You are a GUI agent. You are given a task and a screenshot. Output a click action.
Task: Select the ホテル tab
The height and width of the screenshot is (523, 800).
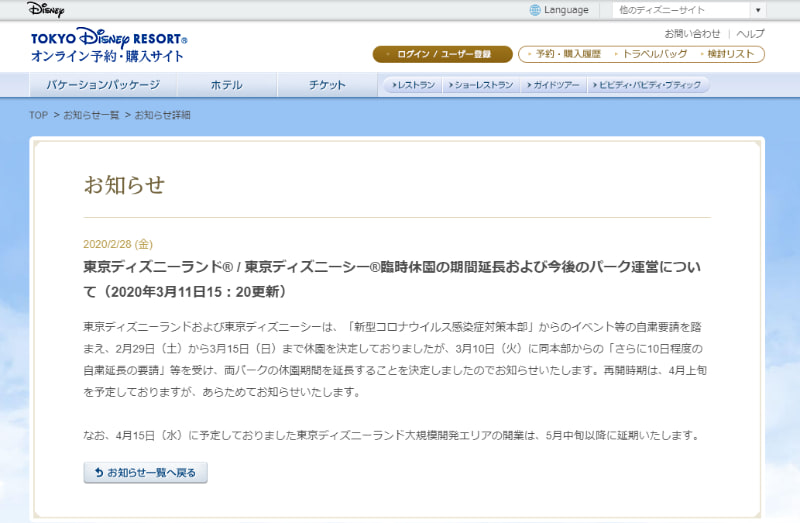227,85
